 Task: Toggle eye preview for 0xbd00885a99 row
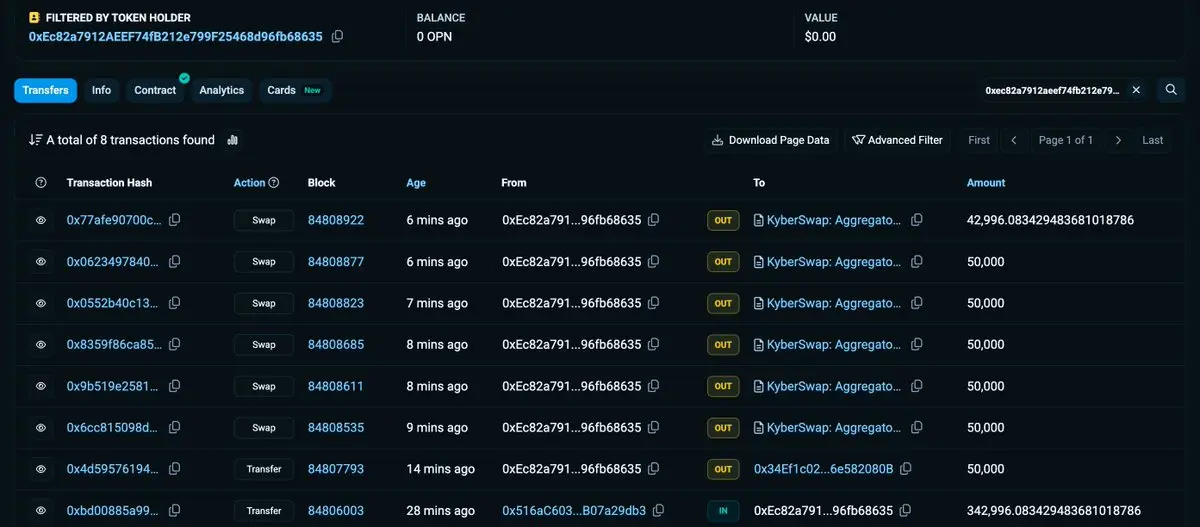pyautogui.click(x=41, y=511)
